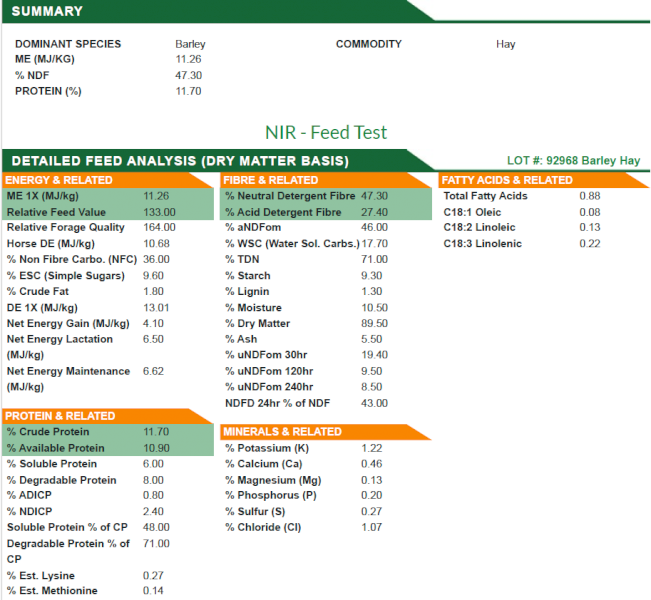The height and width of the screenshot is (600, 651).
Task: Select the FATTY ACIDS & RELATED heading
Action: (508, 180)
